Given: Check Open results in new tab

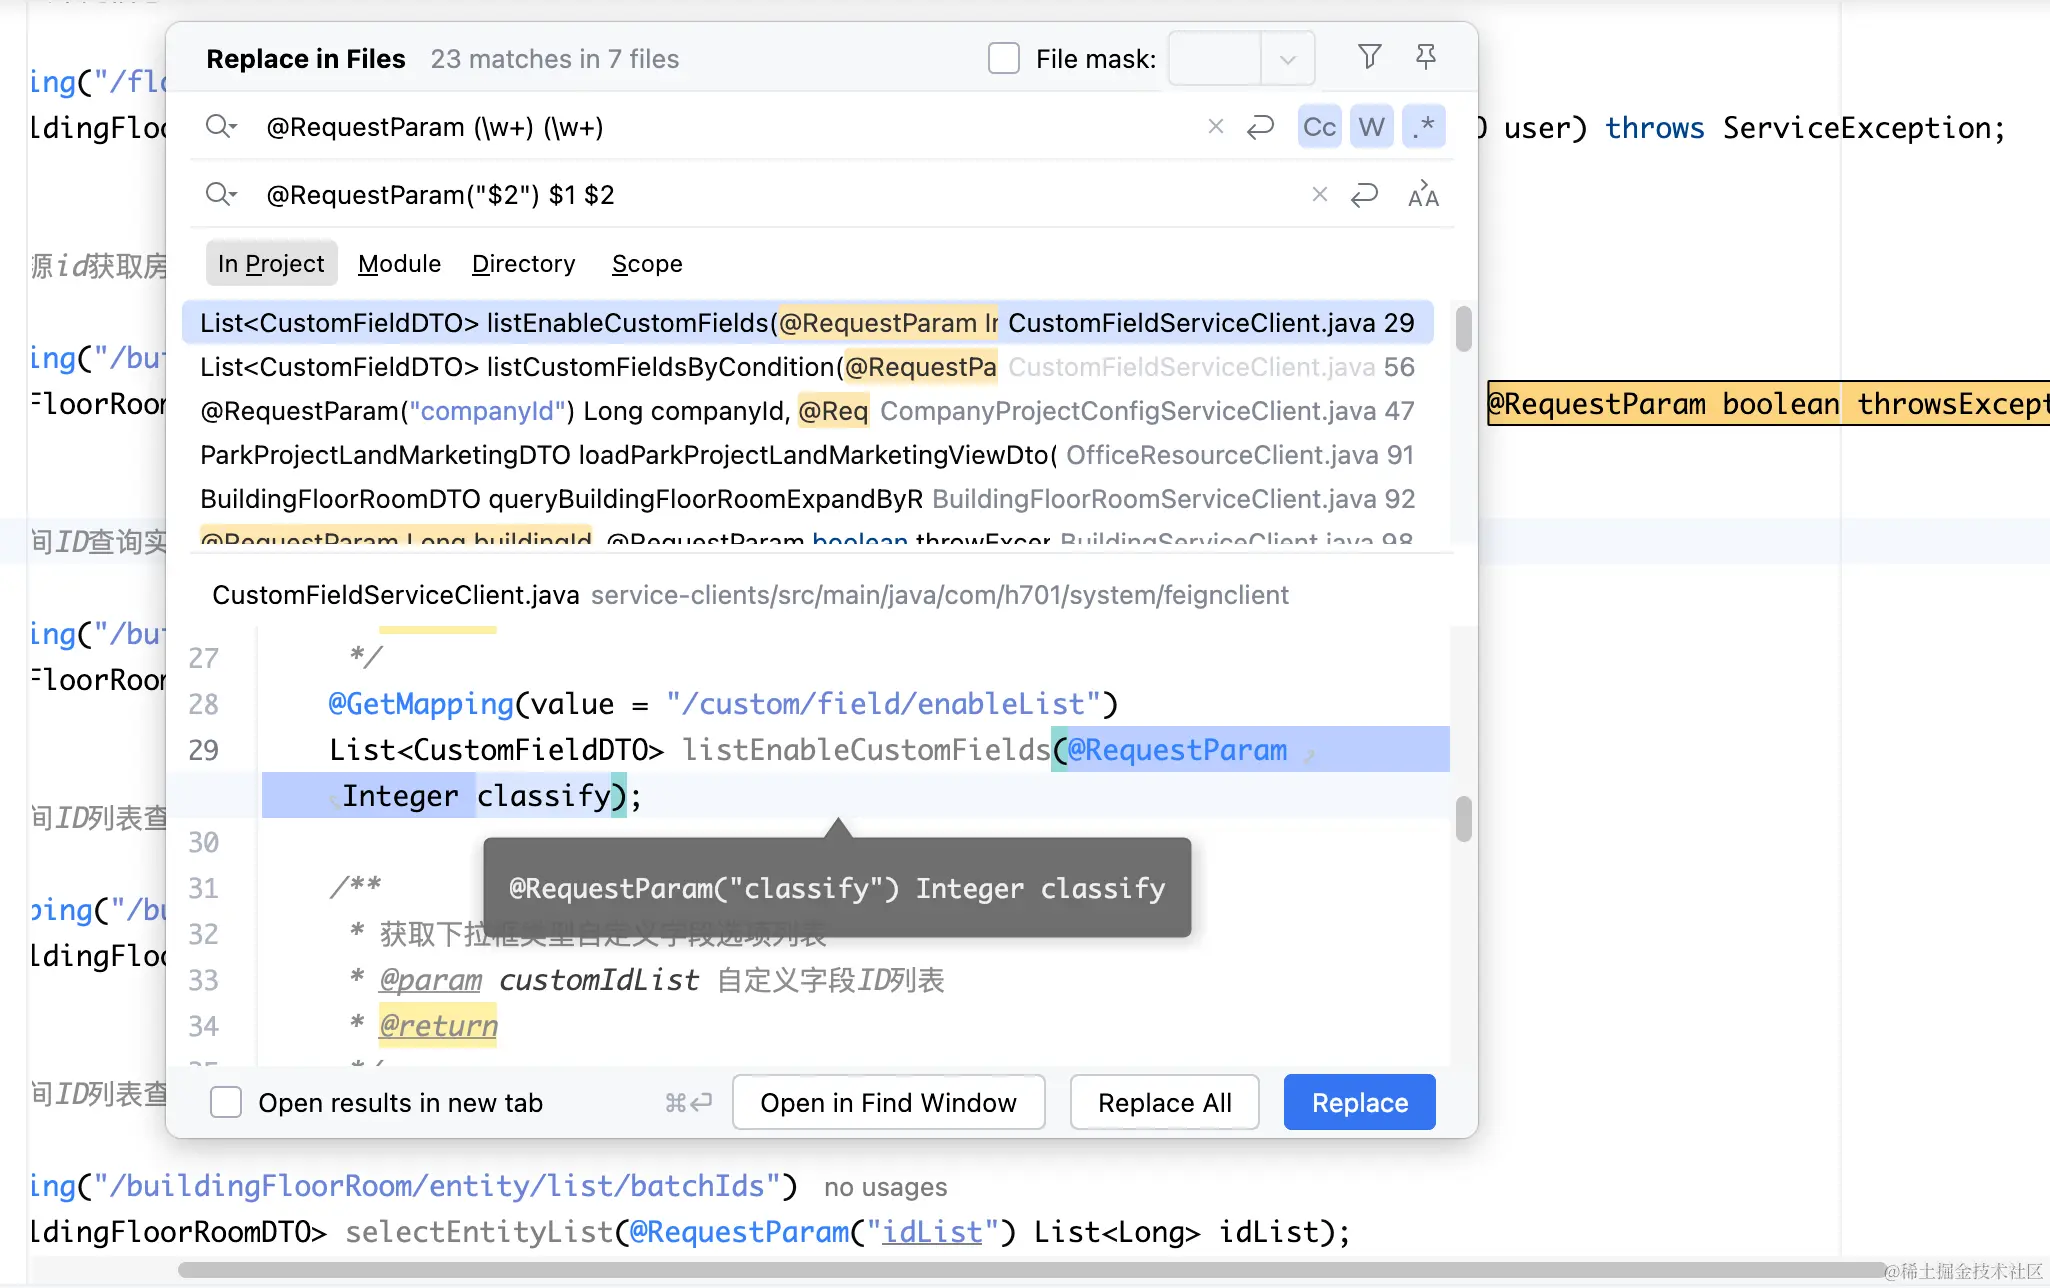Looking at the screenshot, I should pyautogui.click(x=226, y=1102).
